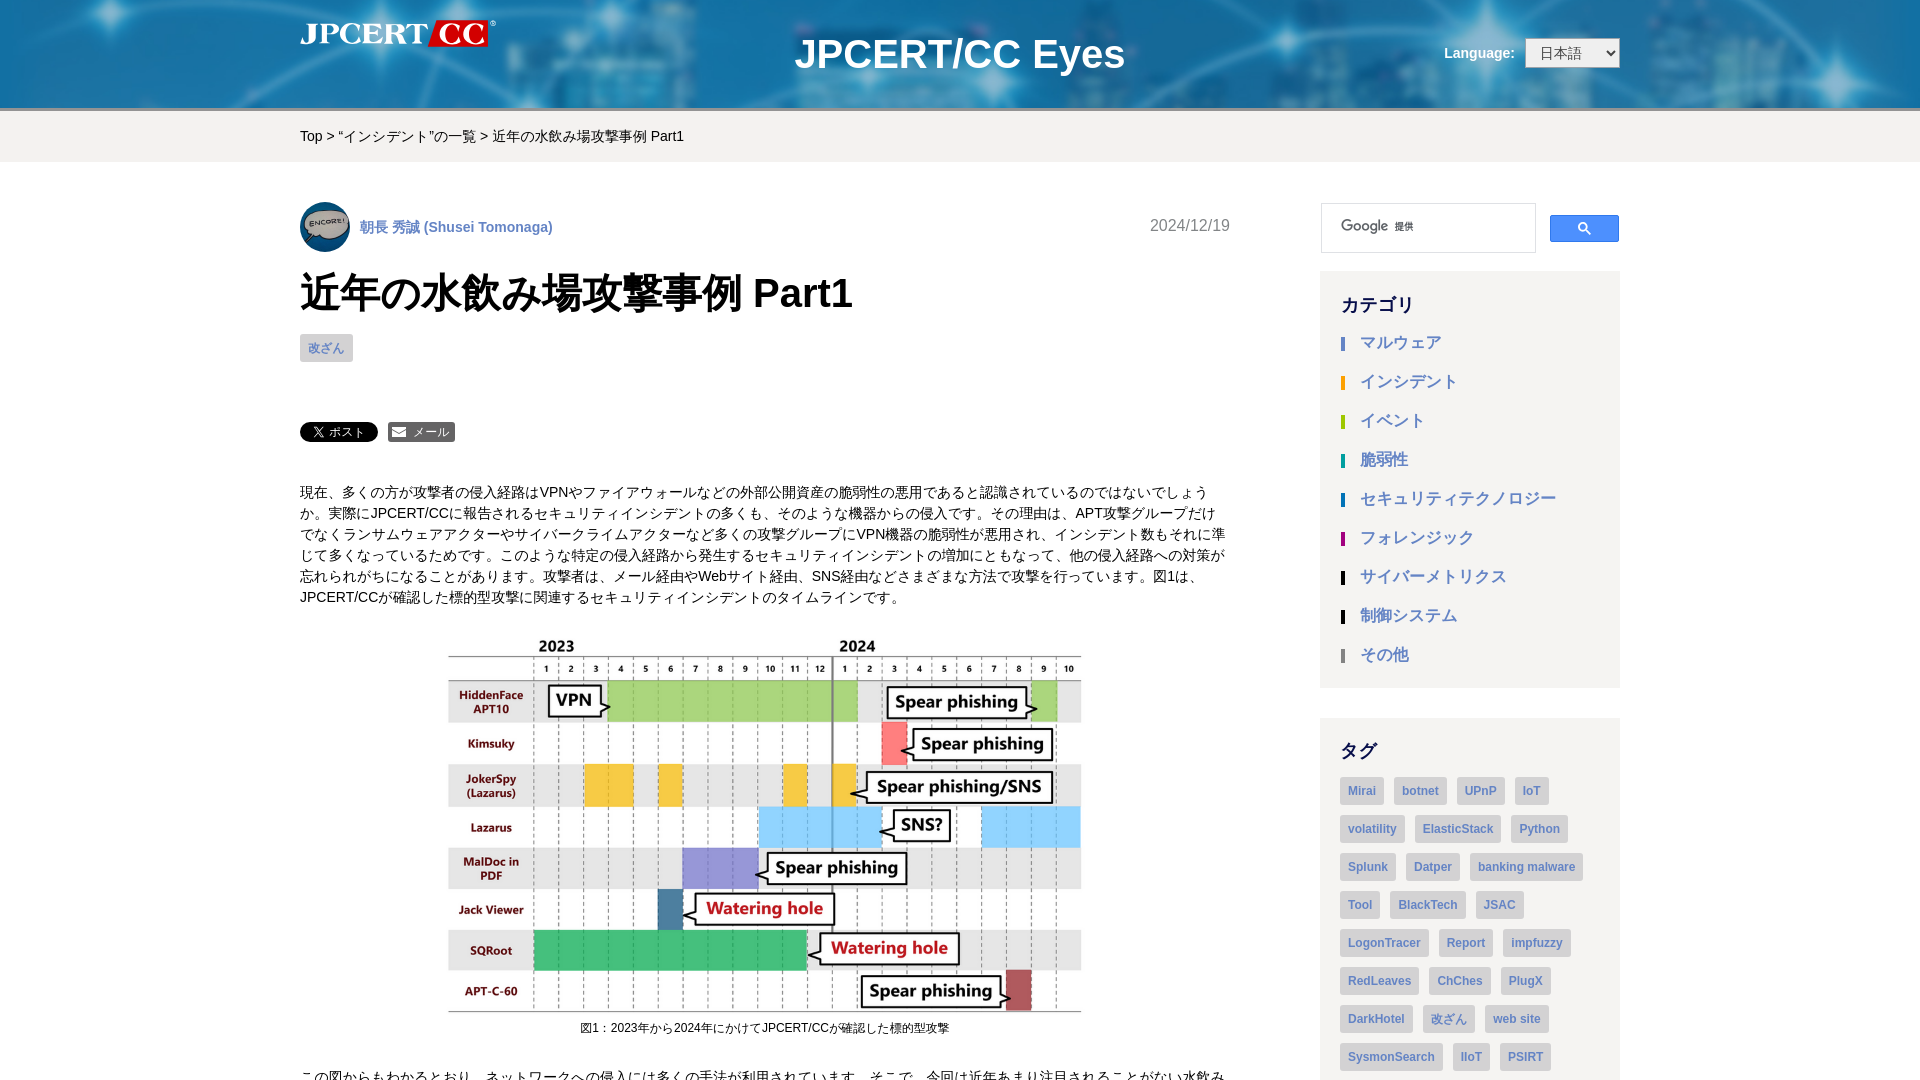The image size is (1920, 1080).
Task: Select the Splunk tag
Action: (1367, 867)
